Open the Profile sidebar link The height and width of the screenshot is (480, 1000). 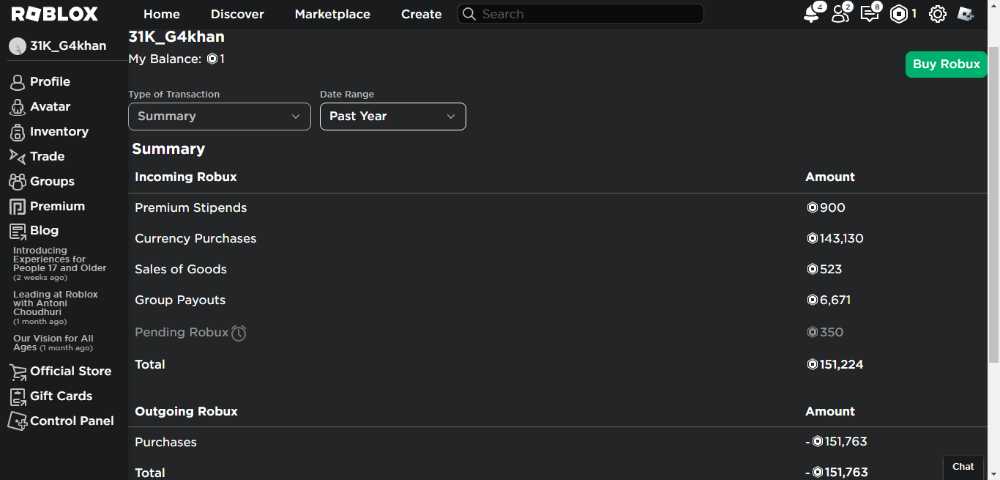click(x=50, y=82)
